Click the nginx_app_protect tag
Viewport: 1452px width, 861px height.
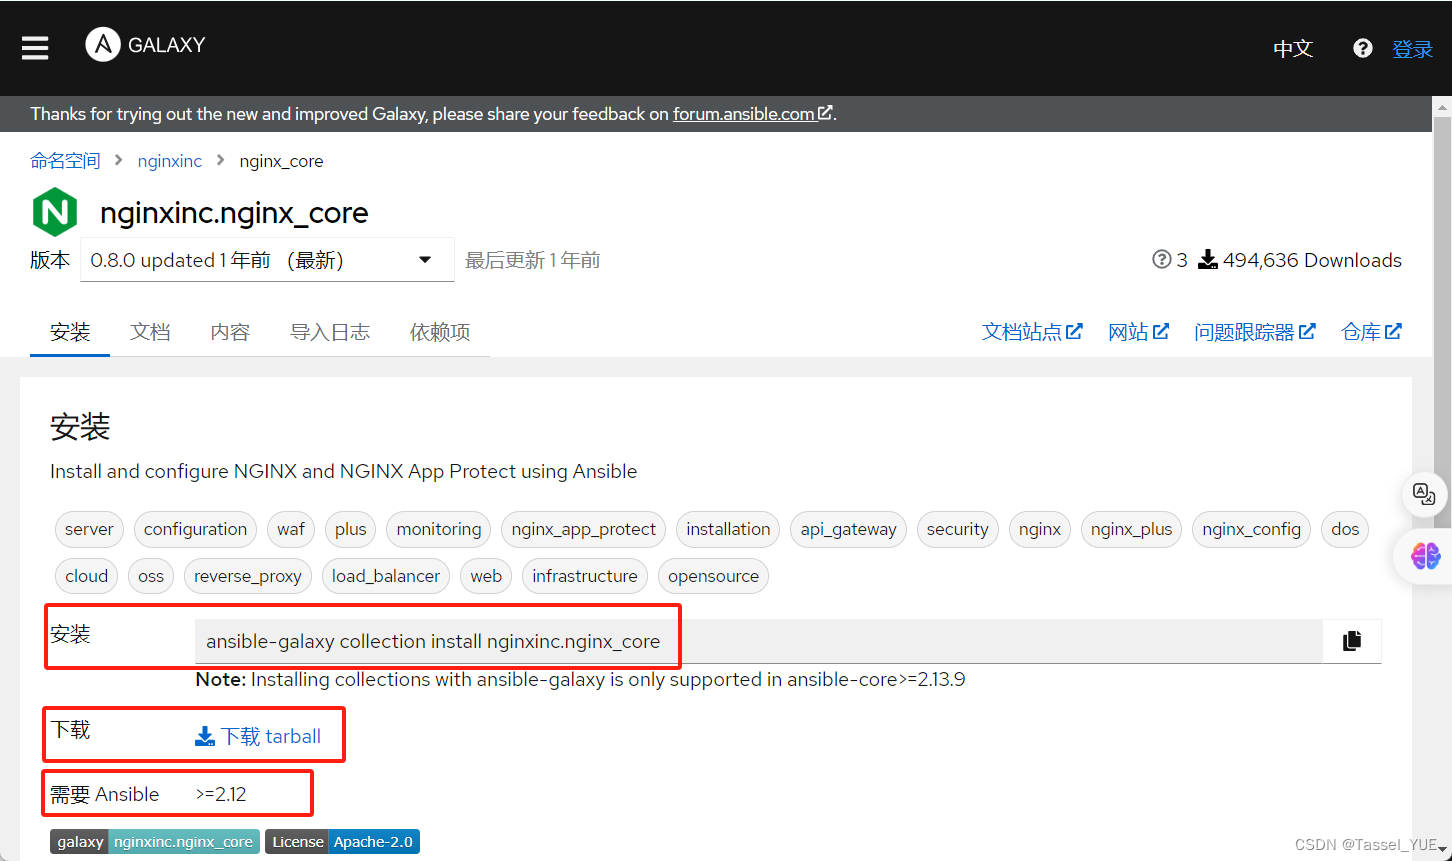pyautogui.click(x=584, y=529)
